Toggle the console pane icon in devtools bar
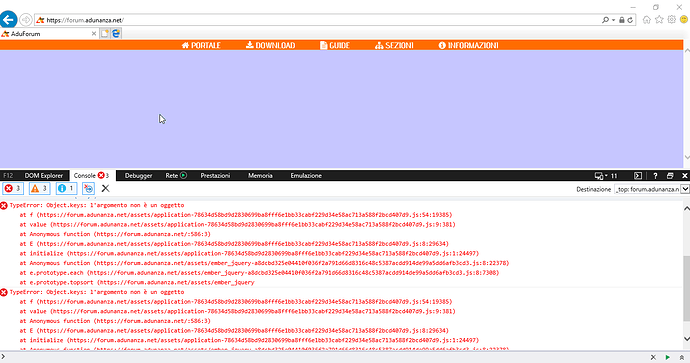The height and width of the screenshot is (363, 690). pyautogui.click(x=638, y=176)
